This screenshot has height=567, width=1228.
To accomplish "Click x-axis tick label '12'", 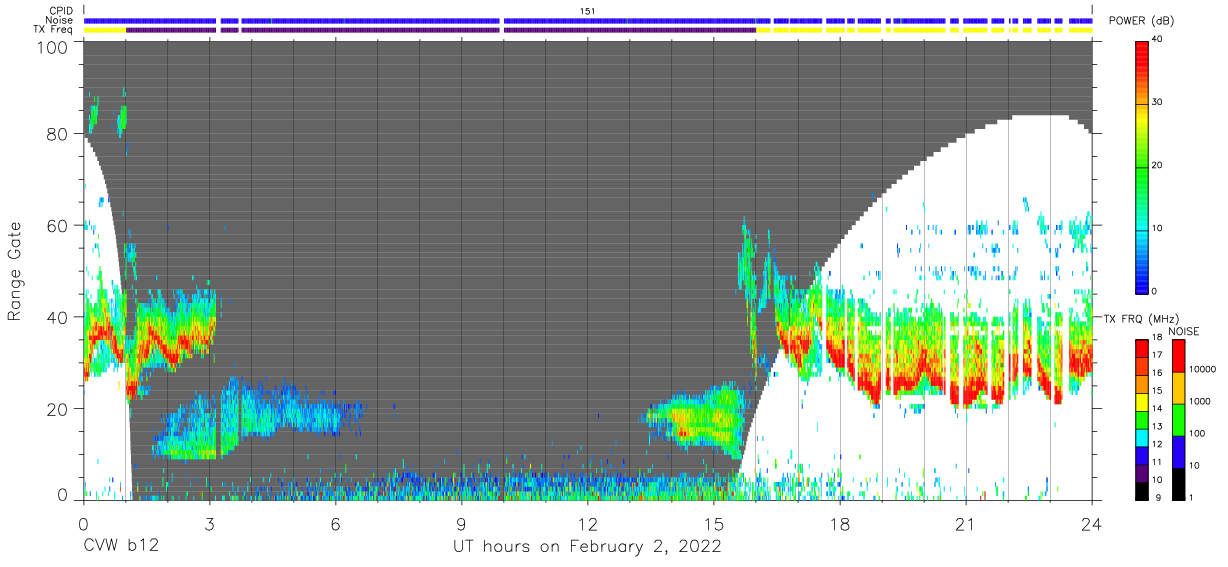I will point(588,522).
